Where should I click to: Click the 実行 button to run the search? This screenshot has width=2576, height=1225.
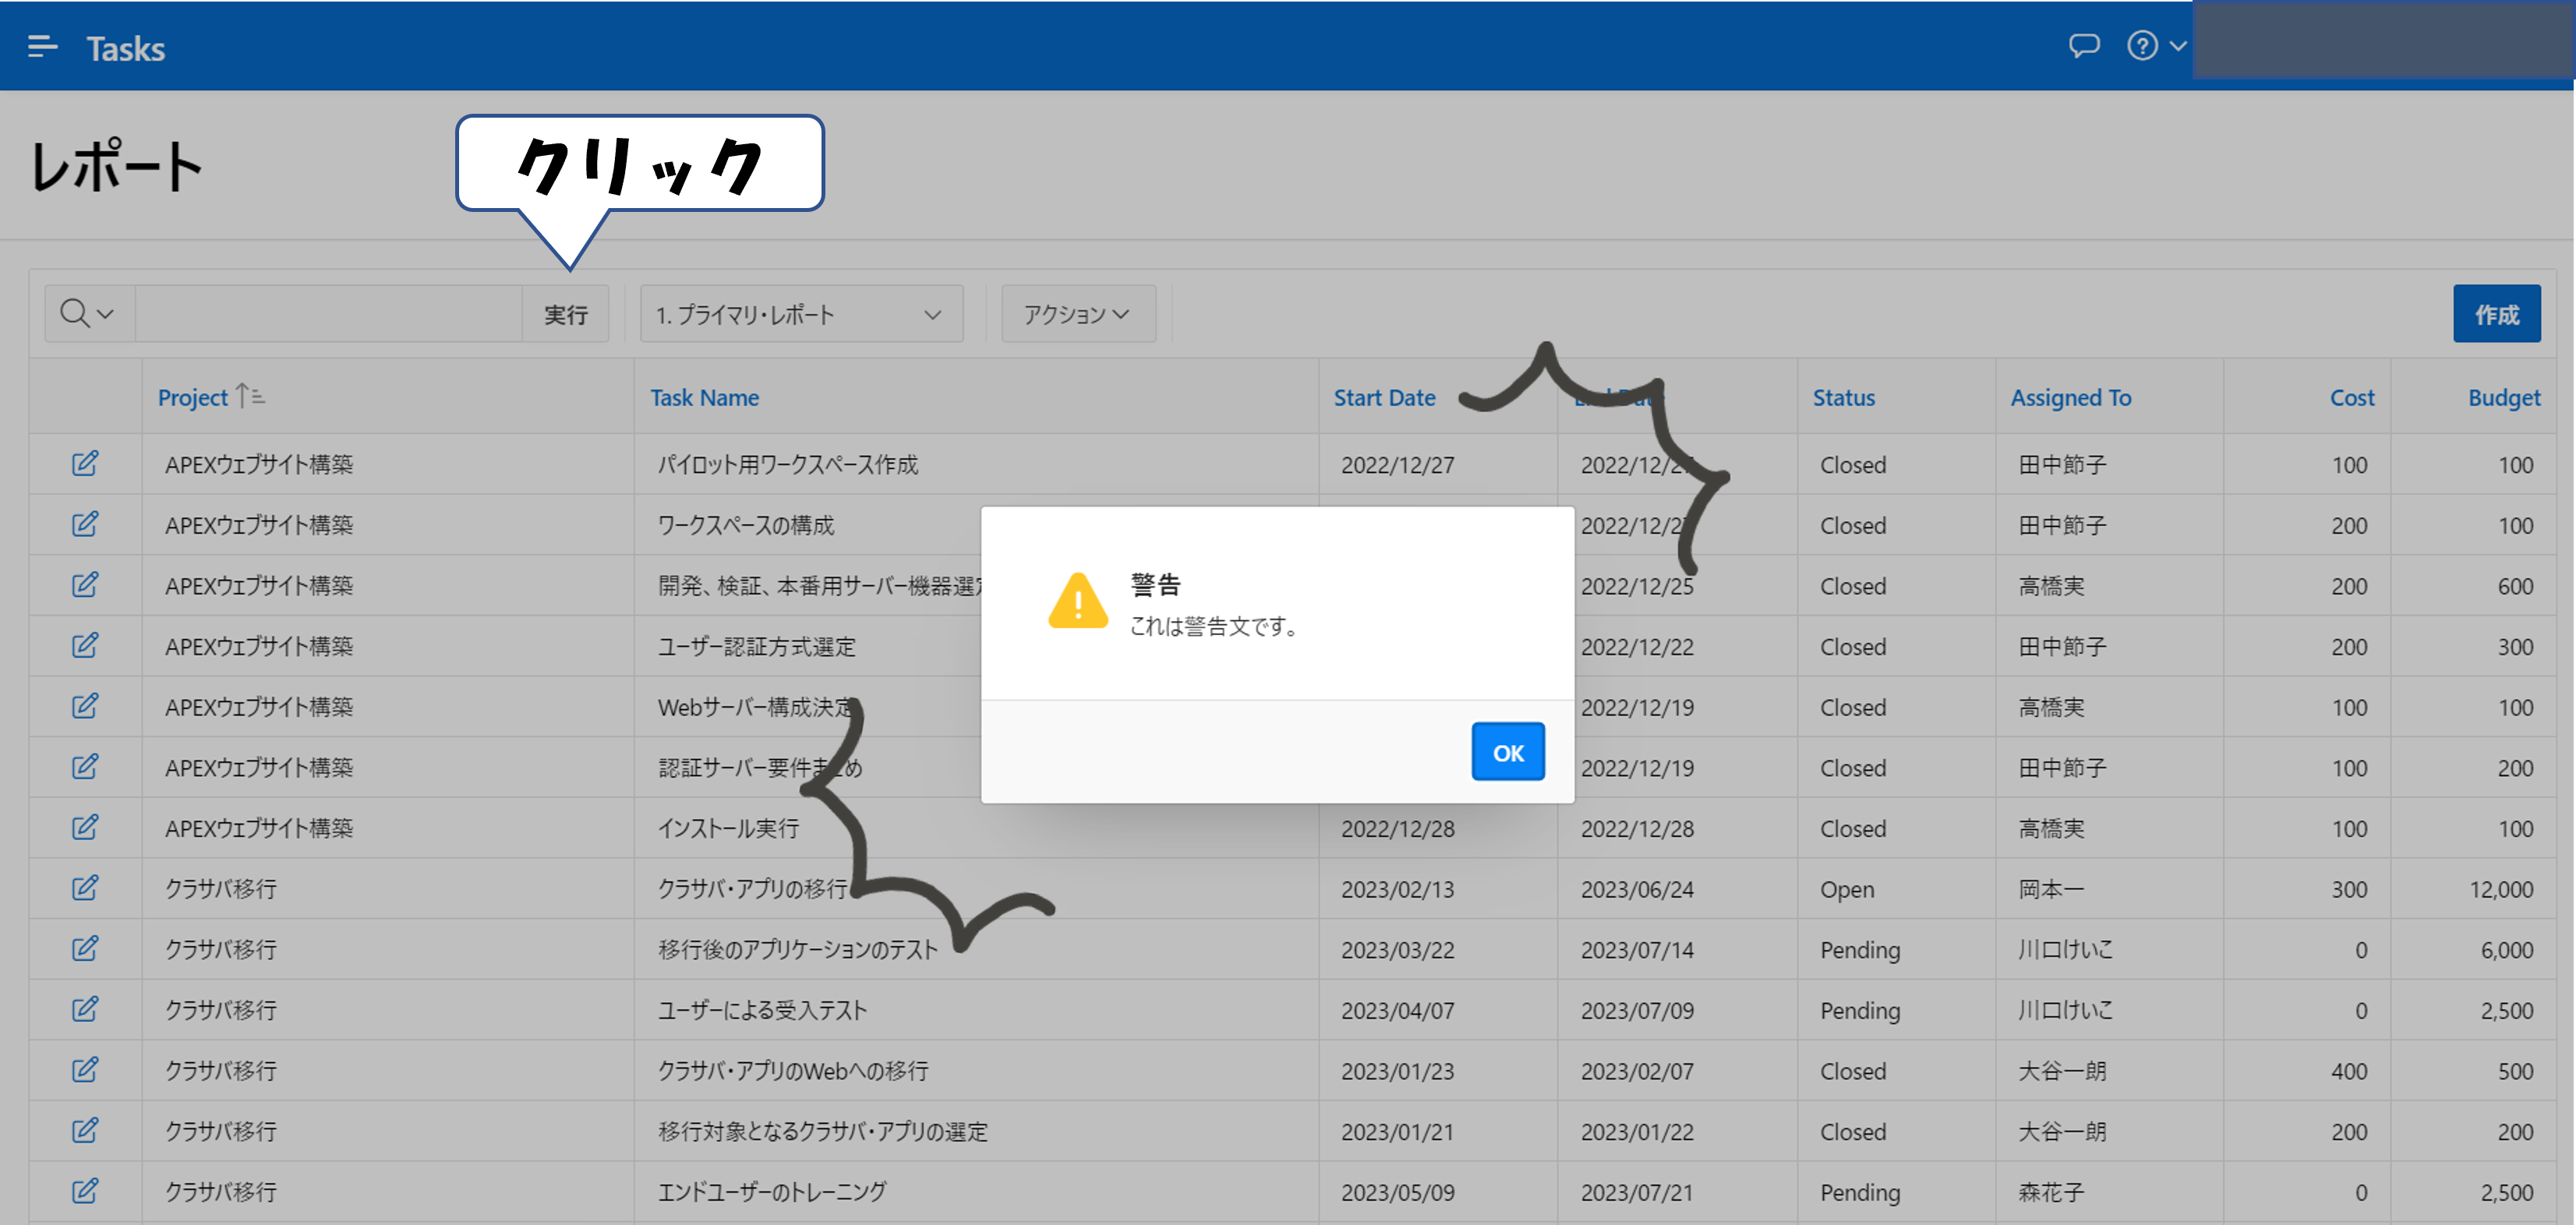pyautogui.click(x=565, y=313)
